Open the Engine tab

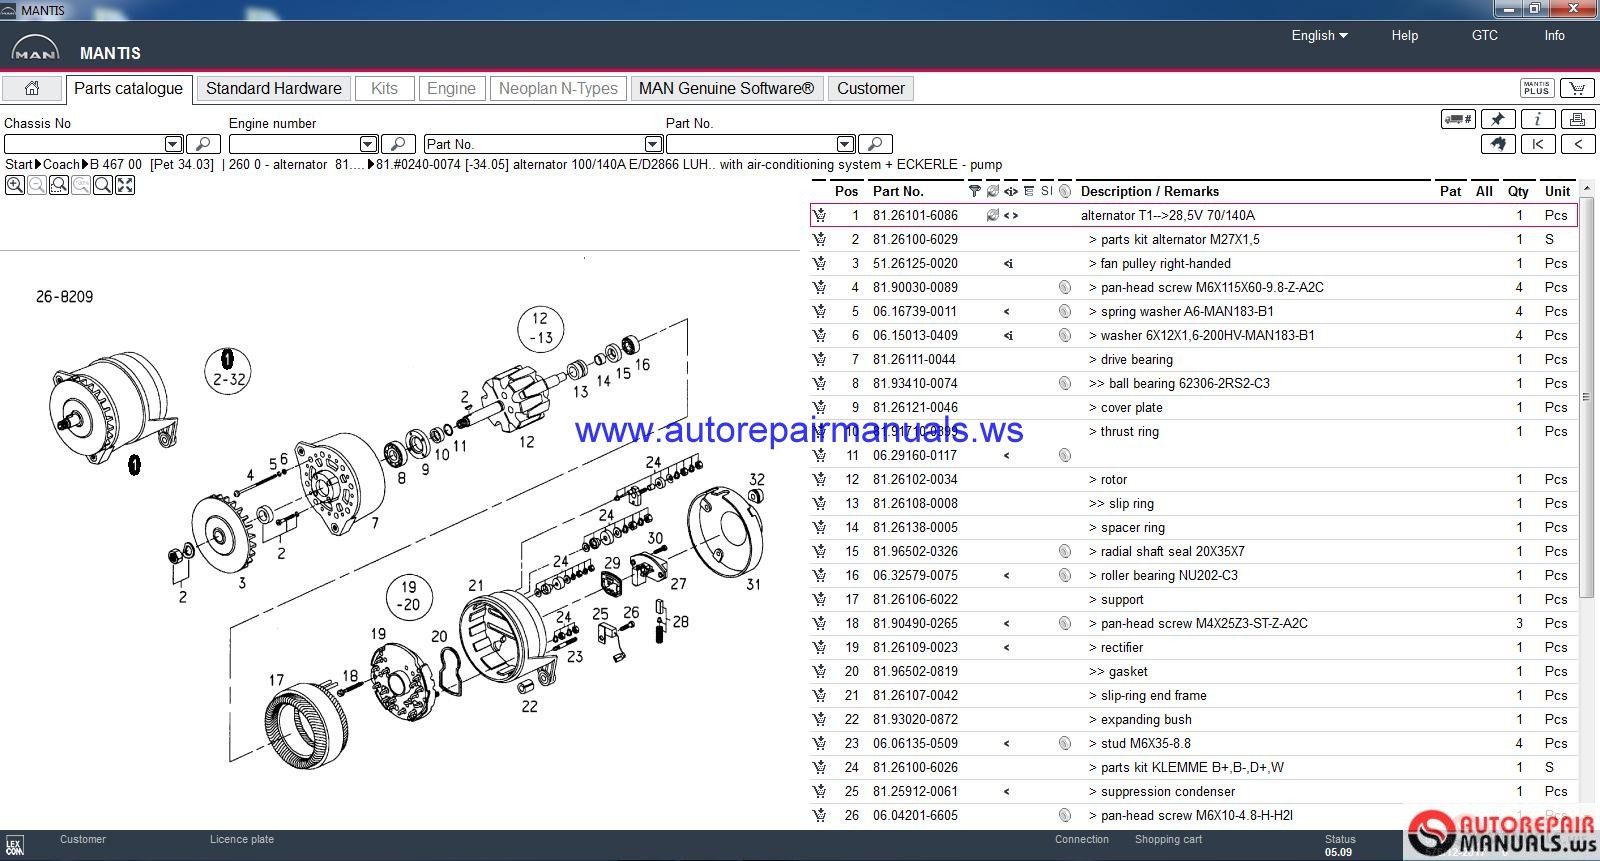pos(451,88)
